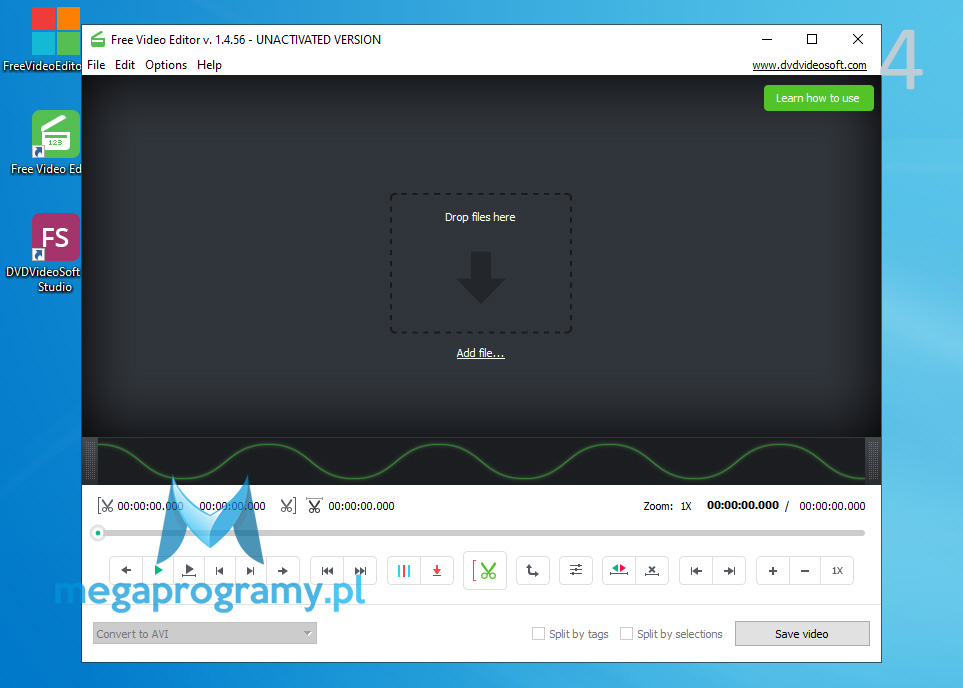963x688 pixels.
Task: Click the step backward arrow button
Action: (x=126, y=571)
